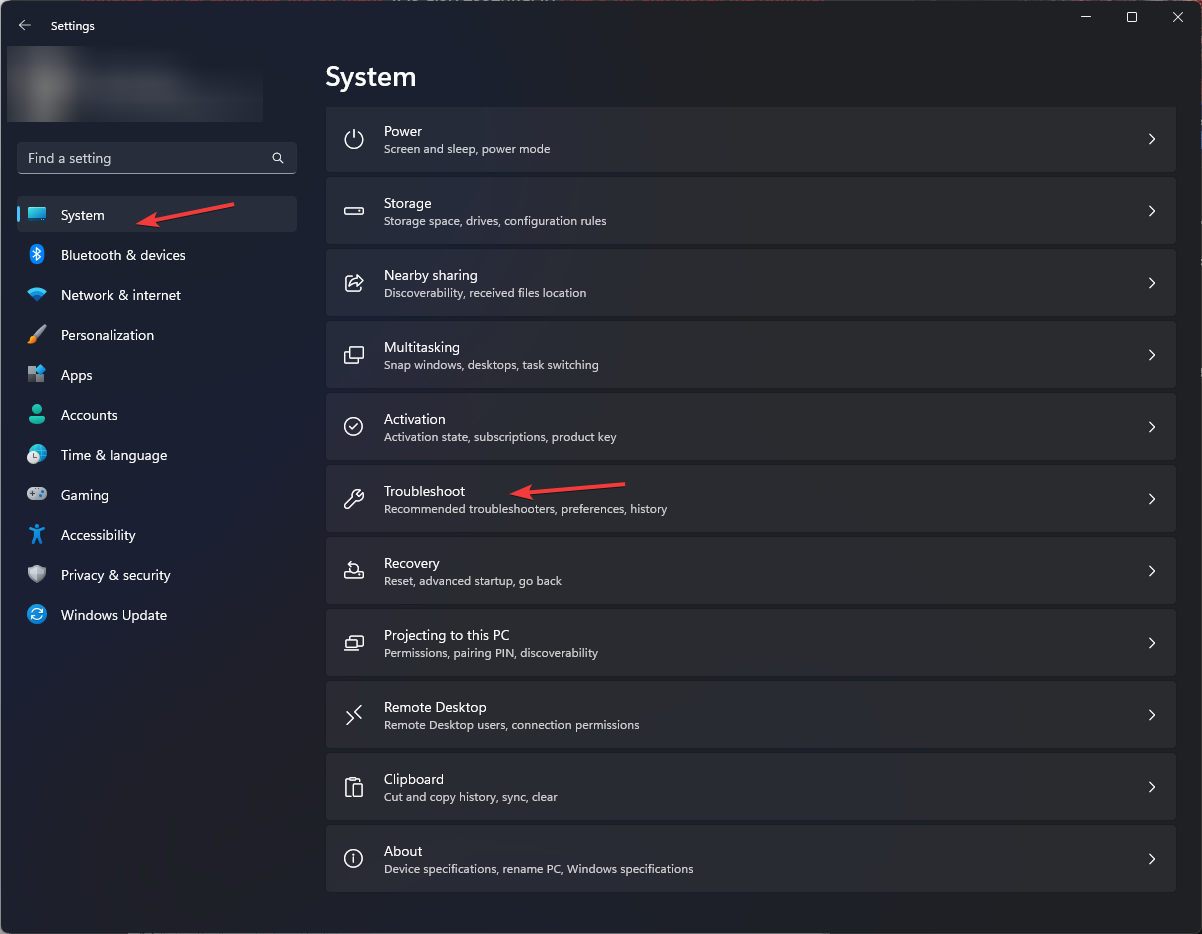
Task: Click the Gaming controller icon in sidebar
Action: tap(37, 495)
